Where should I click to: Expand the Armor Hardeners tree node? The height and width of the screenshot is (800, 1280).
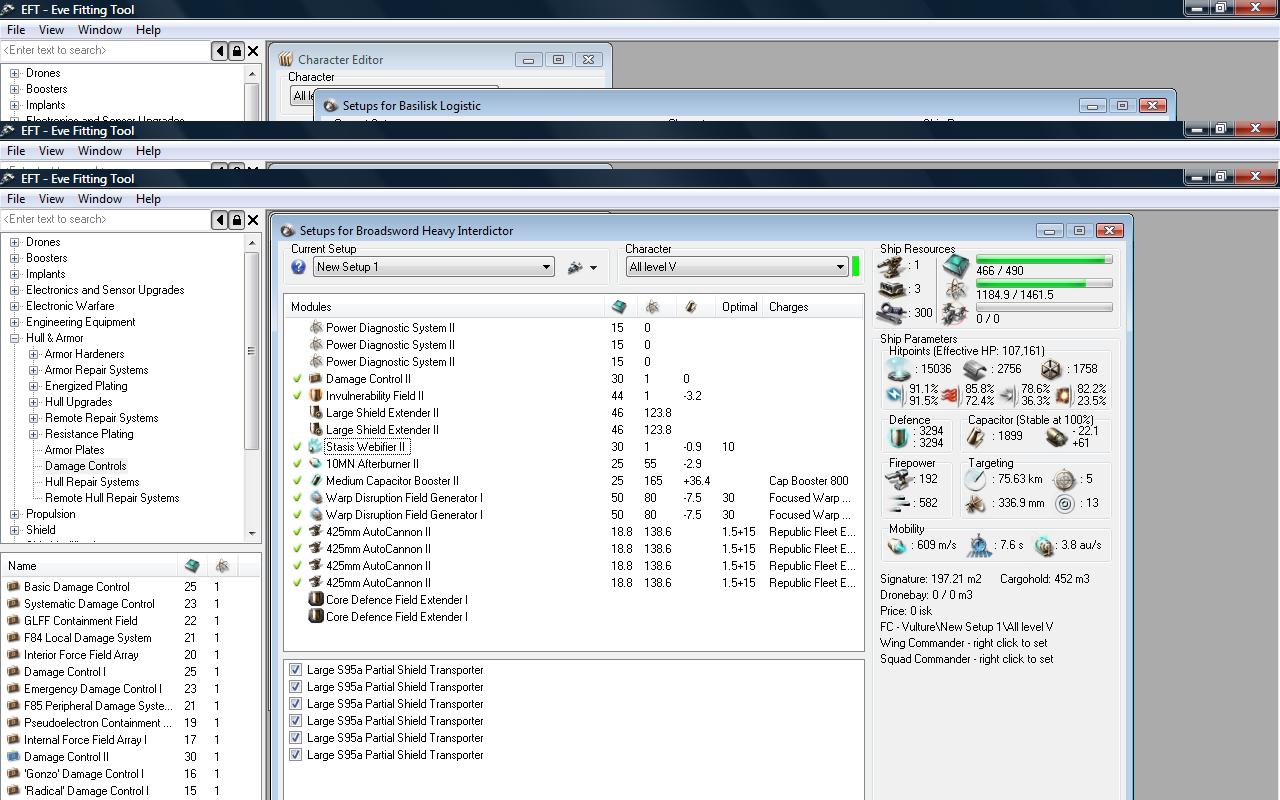(34, 354)
